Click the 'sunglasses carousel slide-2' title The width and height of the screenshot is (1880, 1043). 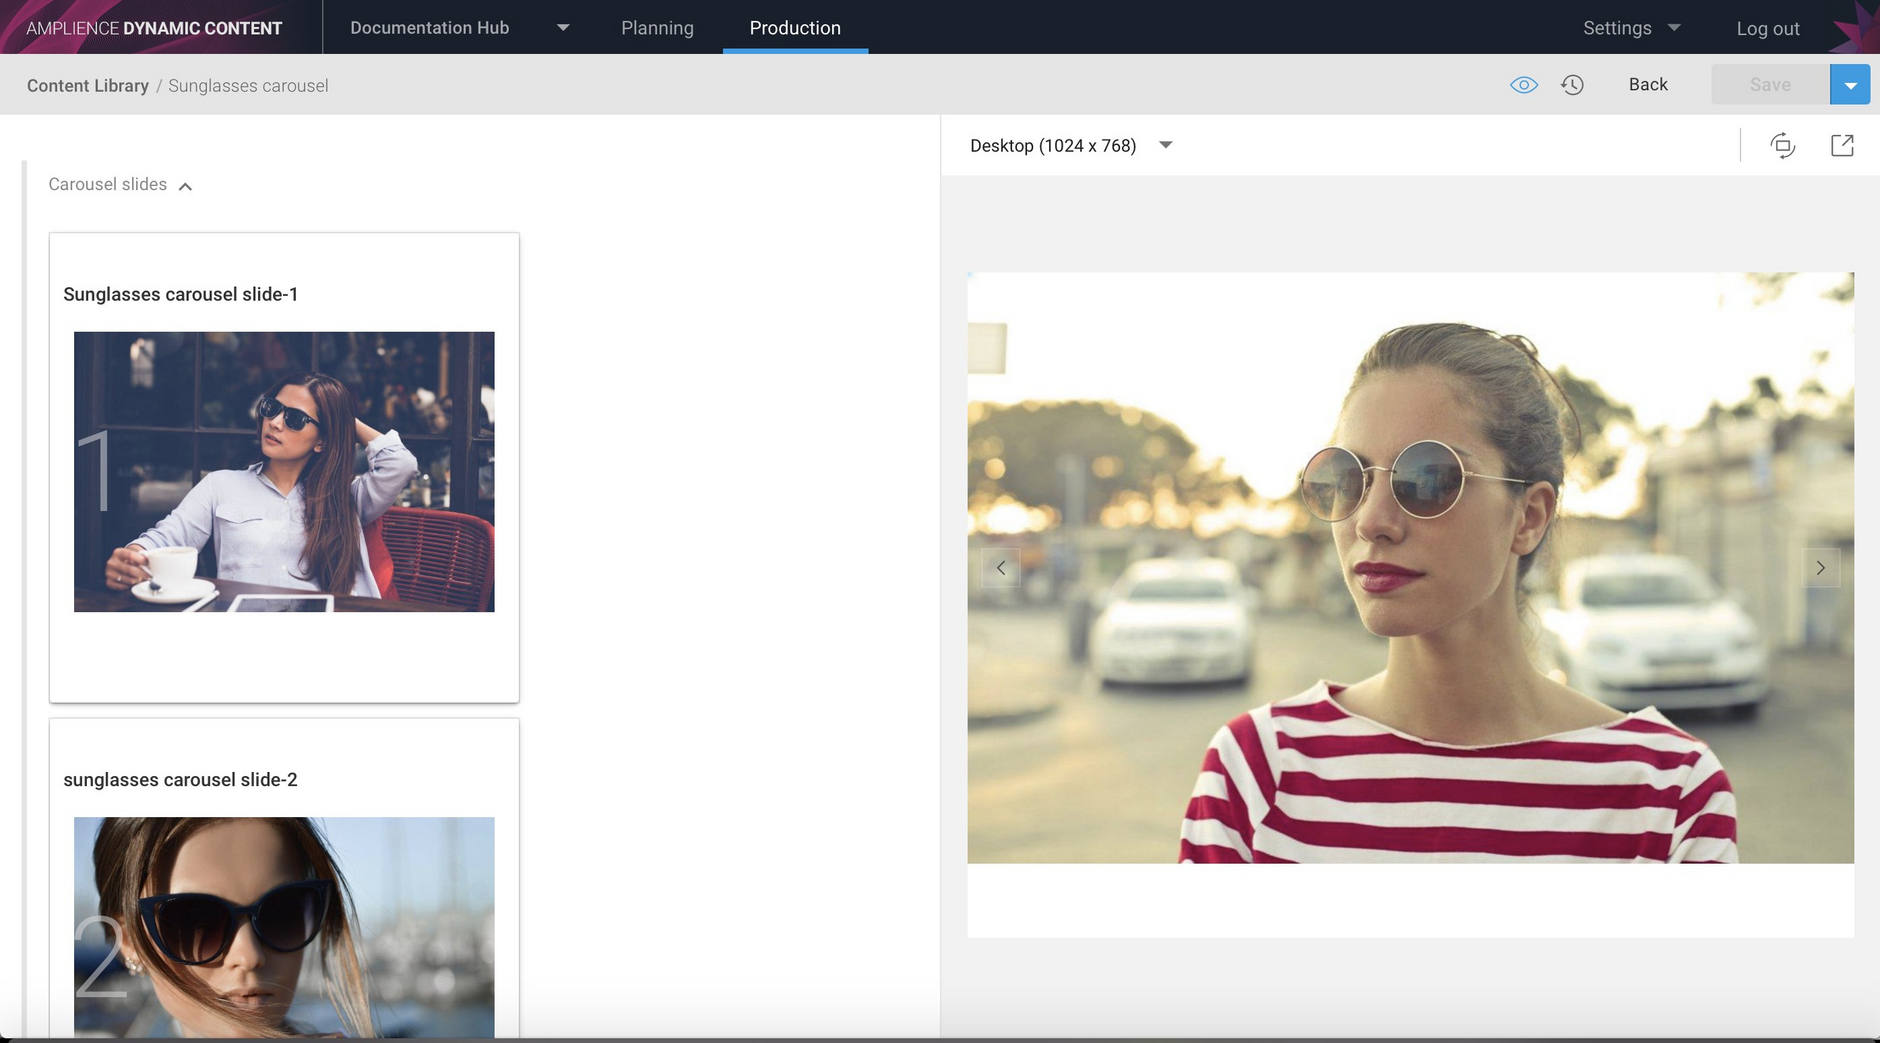[x=180, y=780]
